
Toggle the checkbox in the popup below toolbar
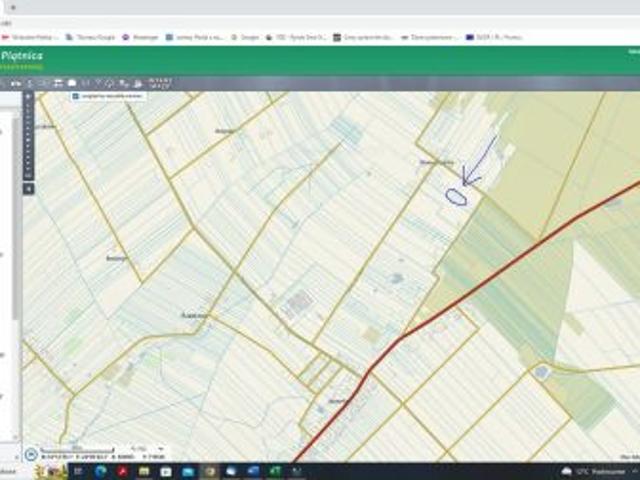(x=76, y=96)
